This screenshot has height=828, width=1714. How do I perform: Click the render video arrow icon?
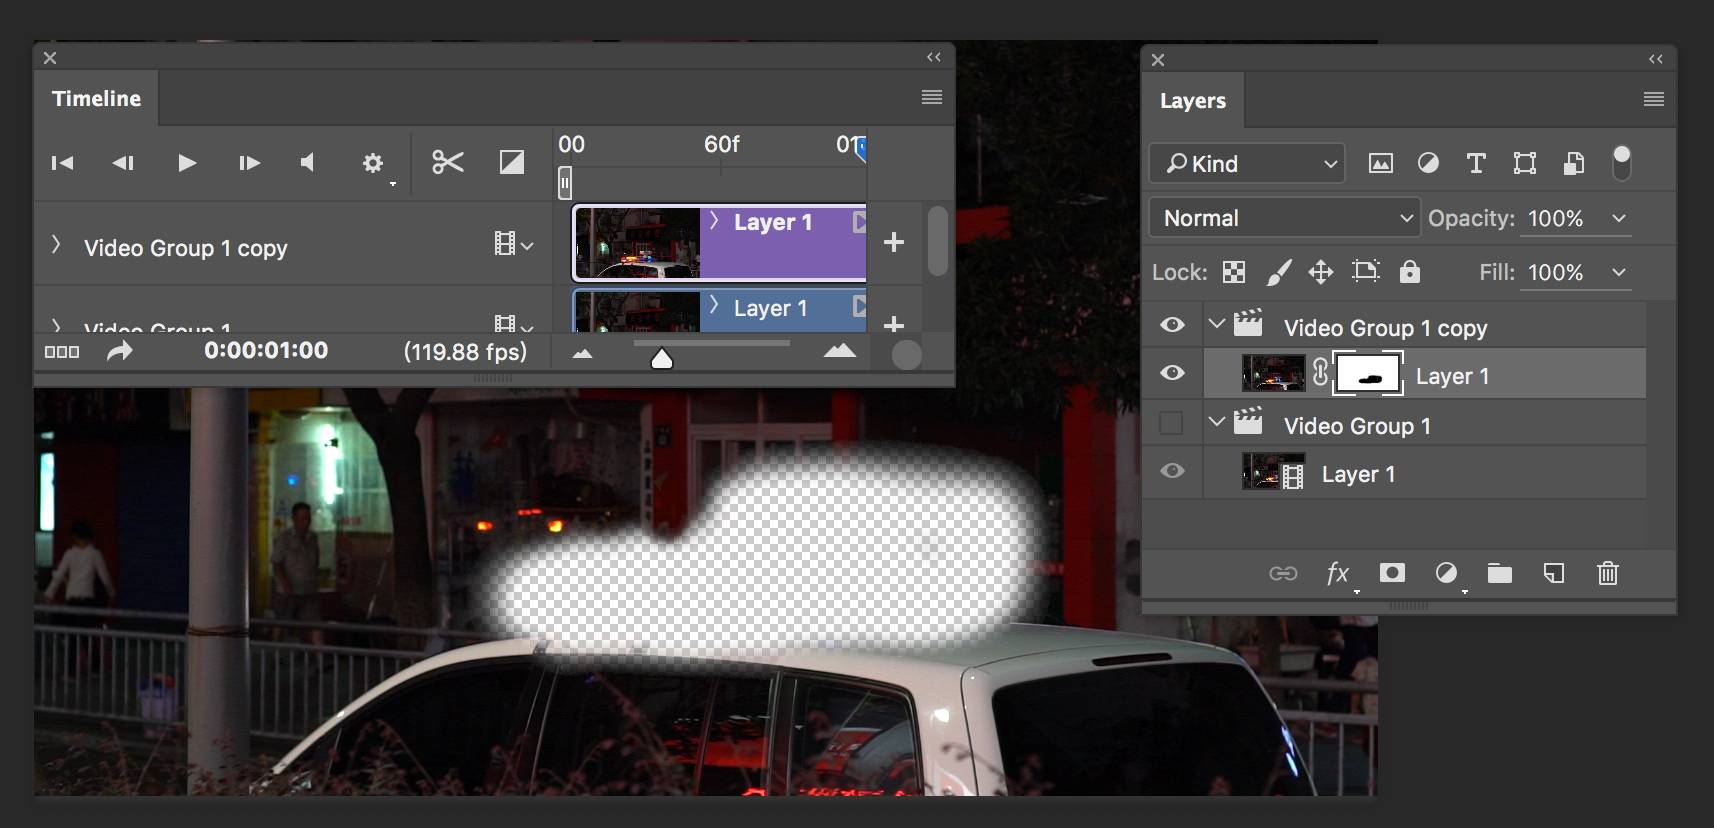(120, 351)
